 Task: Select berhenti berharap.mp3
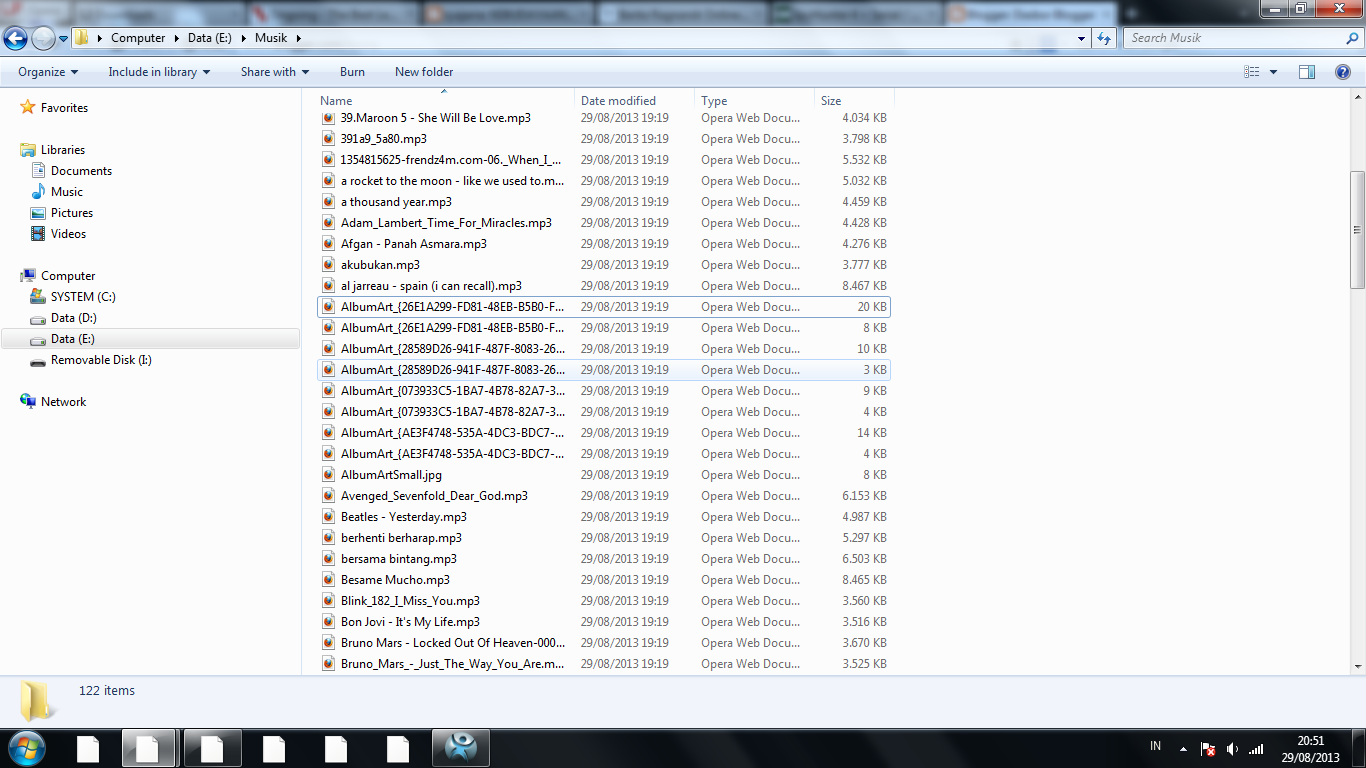[x=401, y=538]
